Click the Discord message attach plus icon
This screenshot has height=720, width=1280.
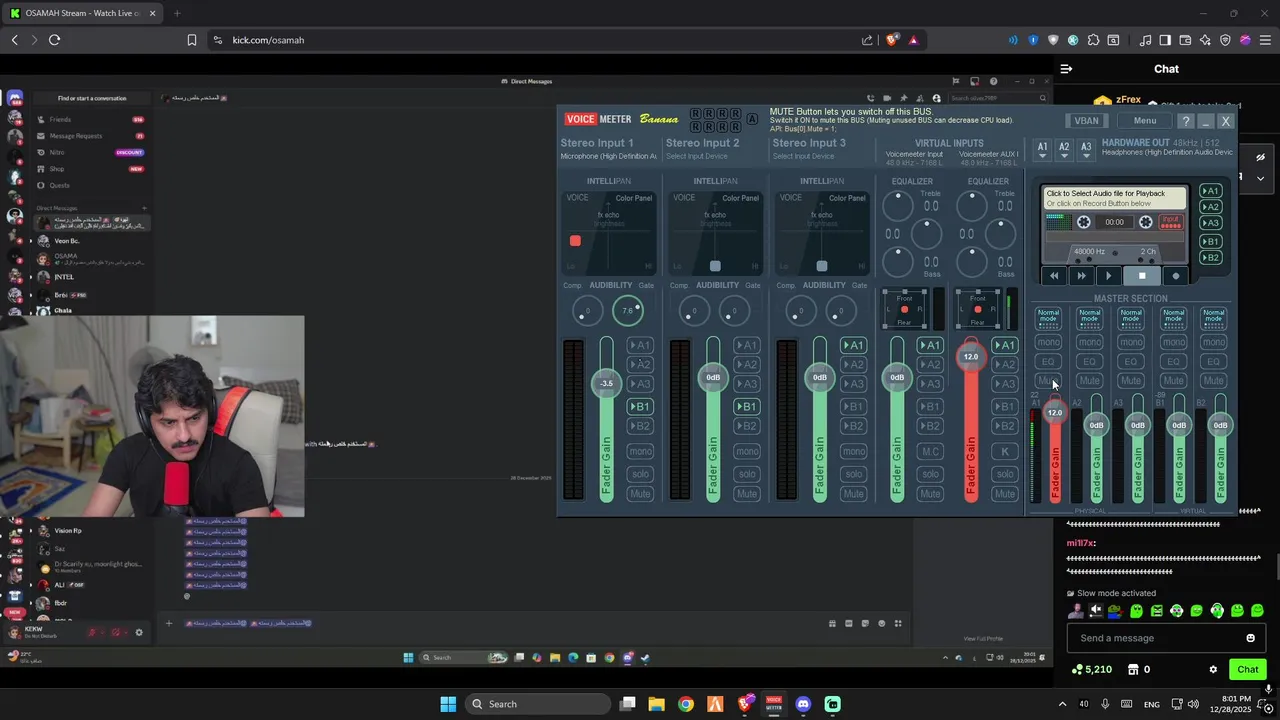pyautogui.click(x=169, y=623)
